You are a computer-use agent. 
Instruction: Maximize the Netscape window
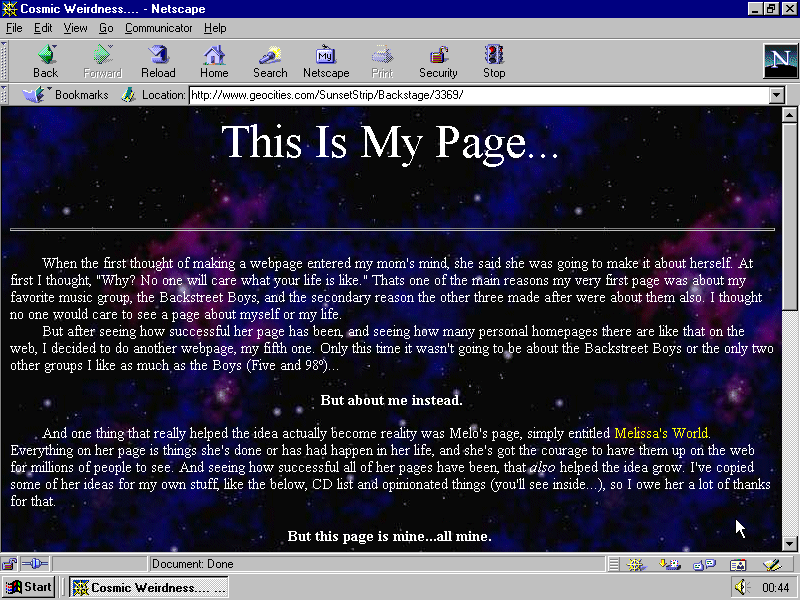(x=770, y=9)
